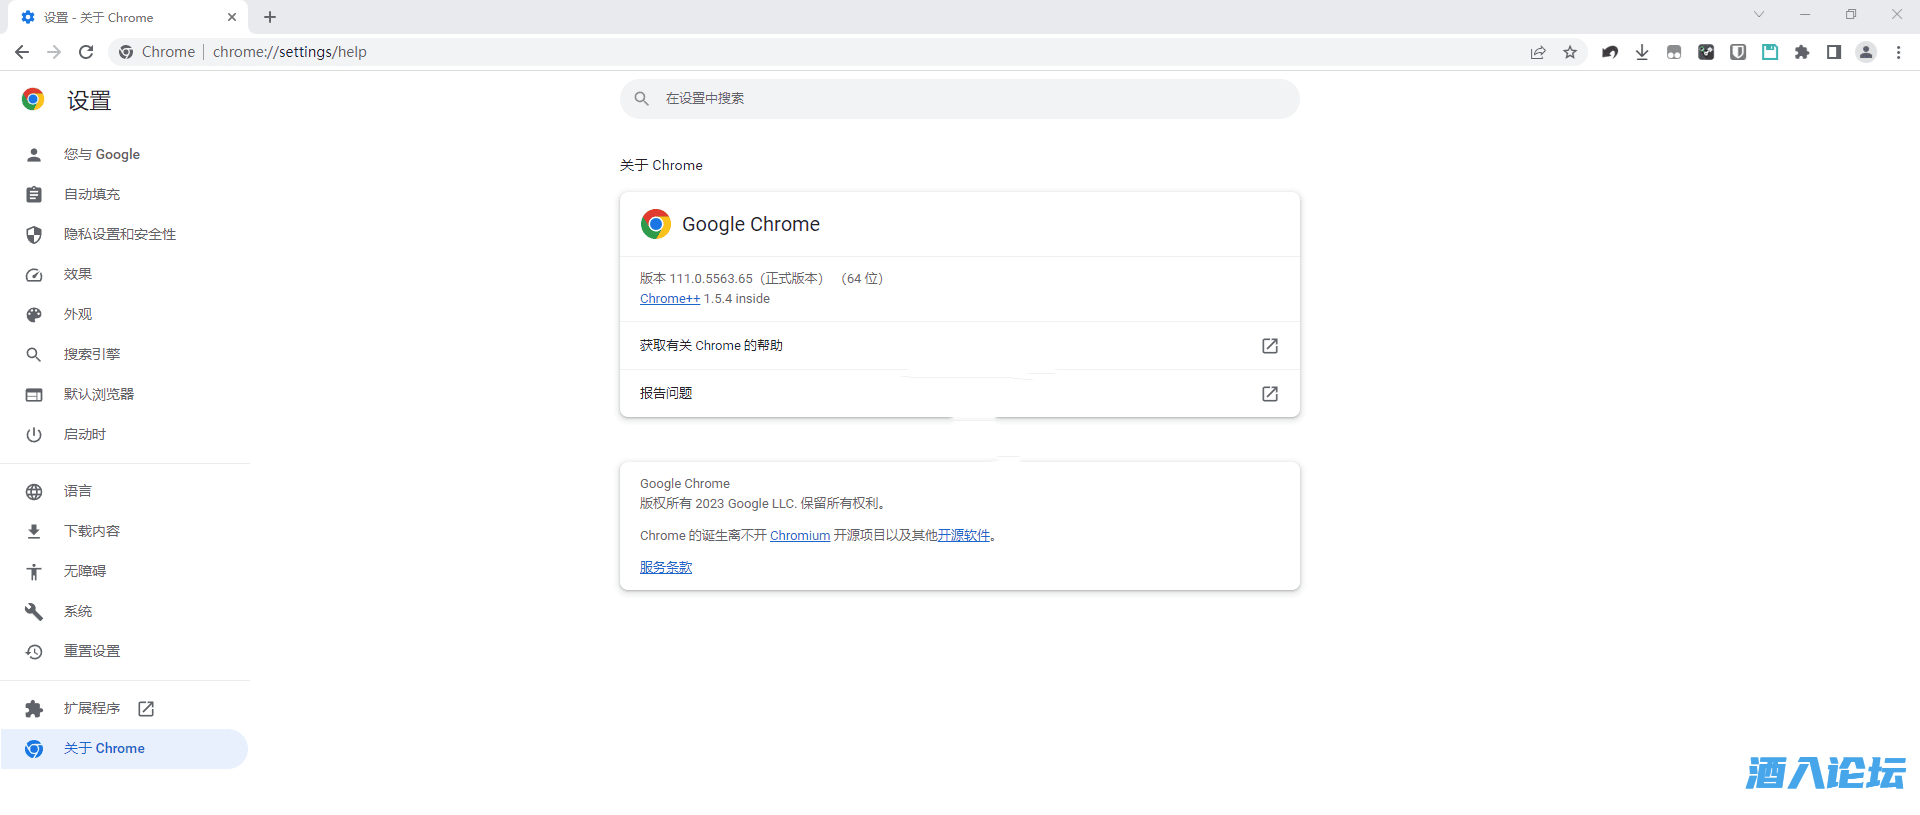The height and width of the screenshot is (815, 1920).
Task: Click the share page icon in address bar
Action: pyautogui.click(x=1538, y=52)
